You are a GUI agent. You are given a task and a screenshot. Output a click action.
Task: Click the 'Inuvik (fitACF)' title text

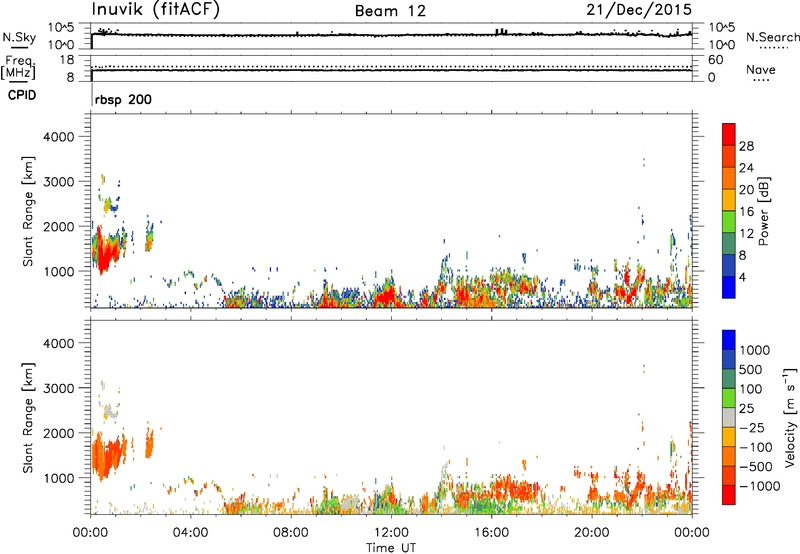(156, 9)
